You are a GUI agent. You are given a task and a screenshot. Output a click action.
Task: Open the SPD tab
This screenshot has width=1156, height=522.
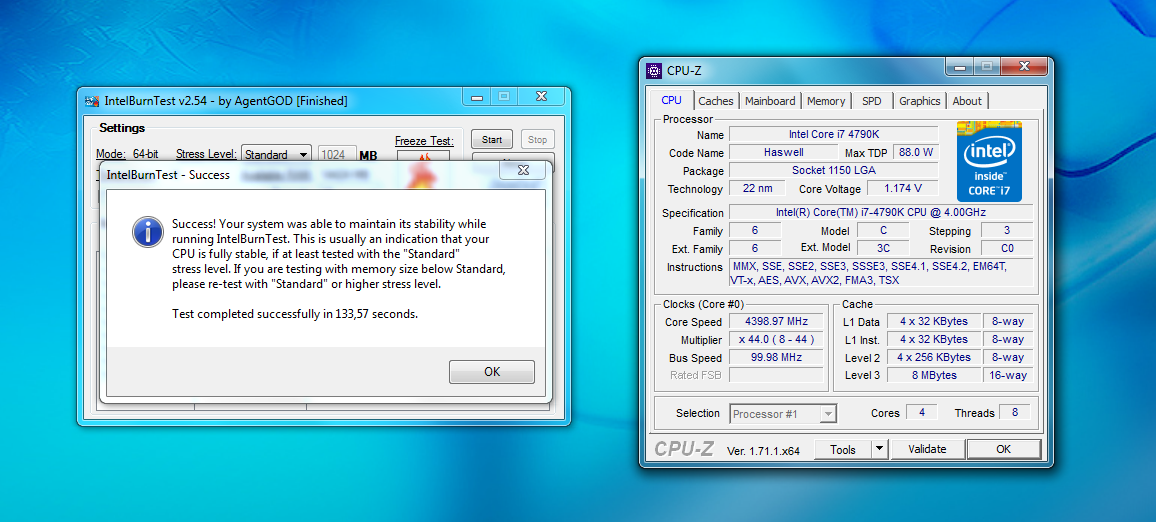tap(871, 101)
